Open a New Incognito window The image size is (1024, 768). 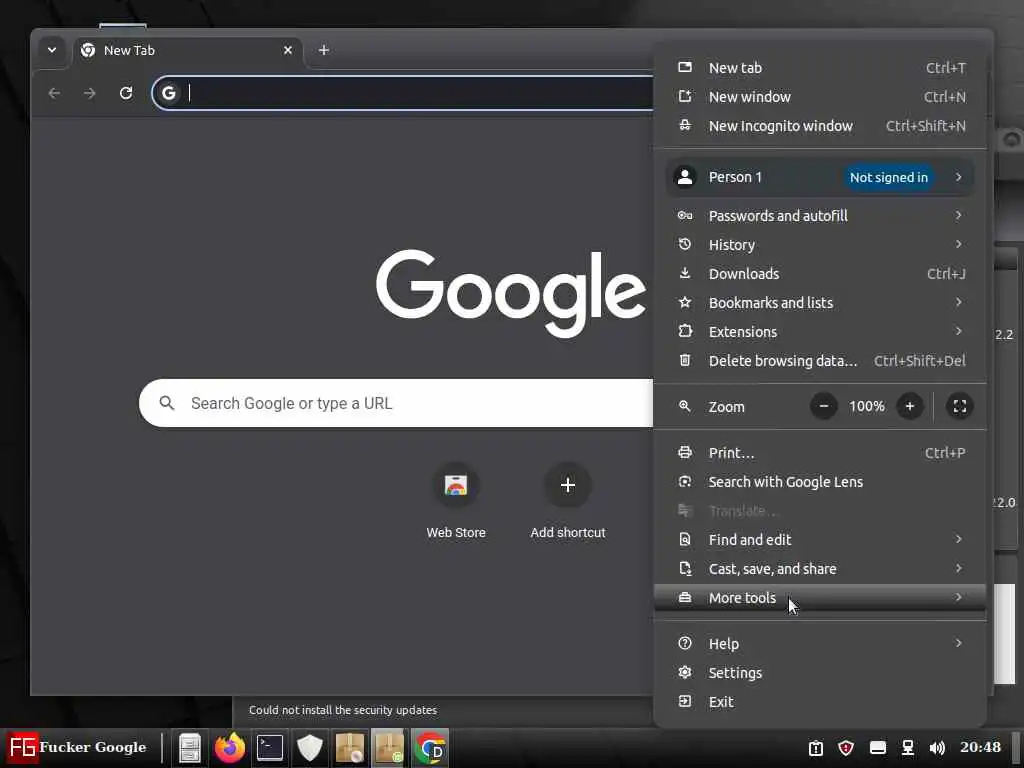(820, 126)
